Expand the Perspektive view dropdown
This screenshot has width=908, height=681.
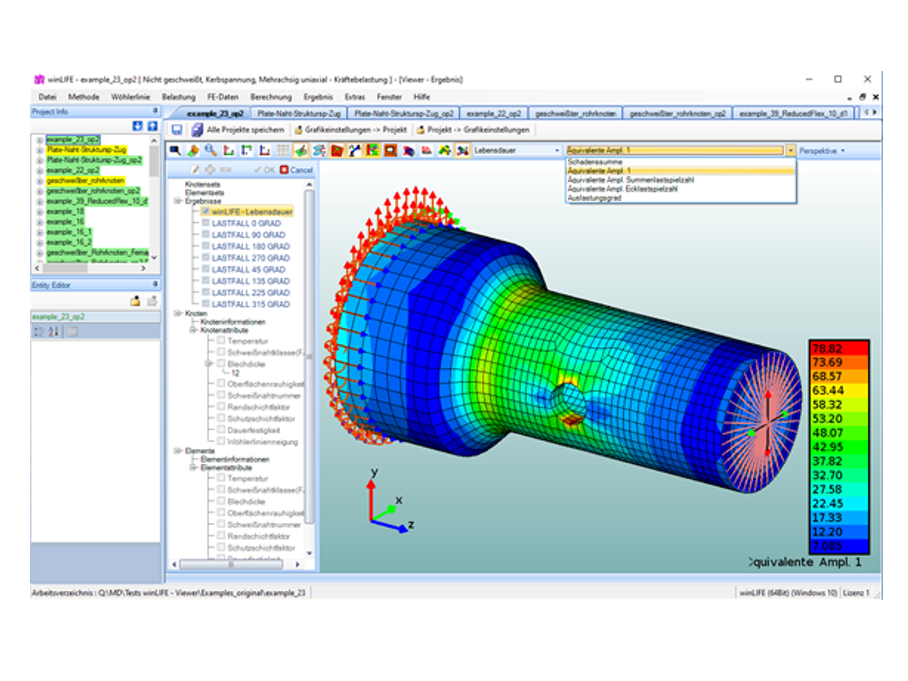(824, 150)
